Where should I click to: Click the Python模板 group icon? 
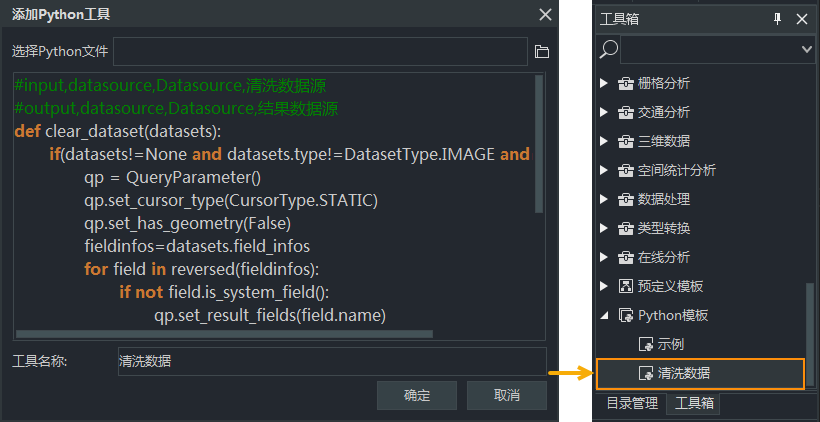[625, 315]
